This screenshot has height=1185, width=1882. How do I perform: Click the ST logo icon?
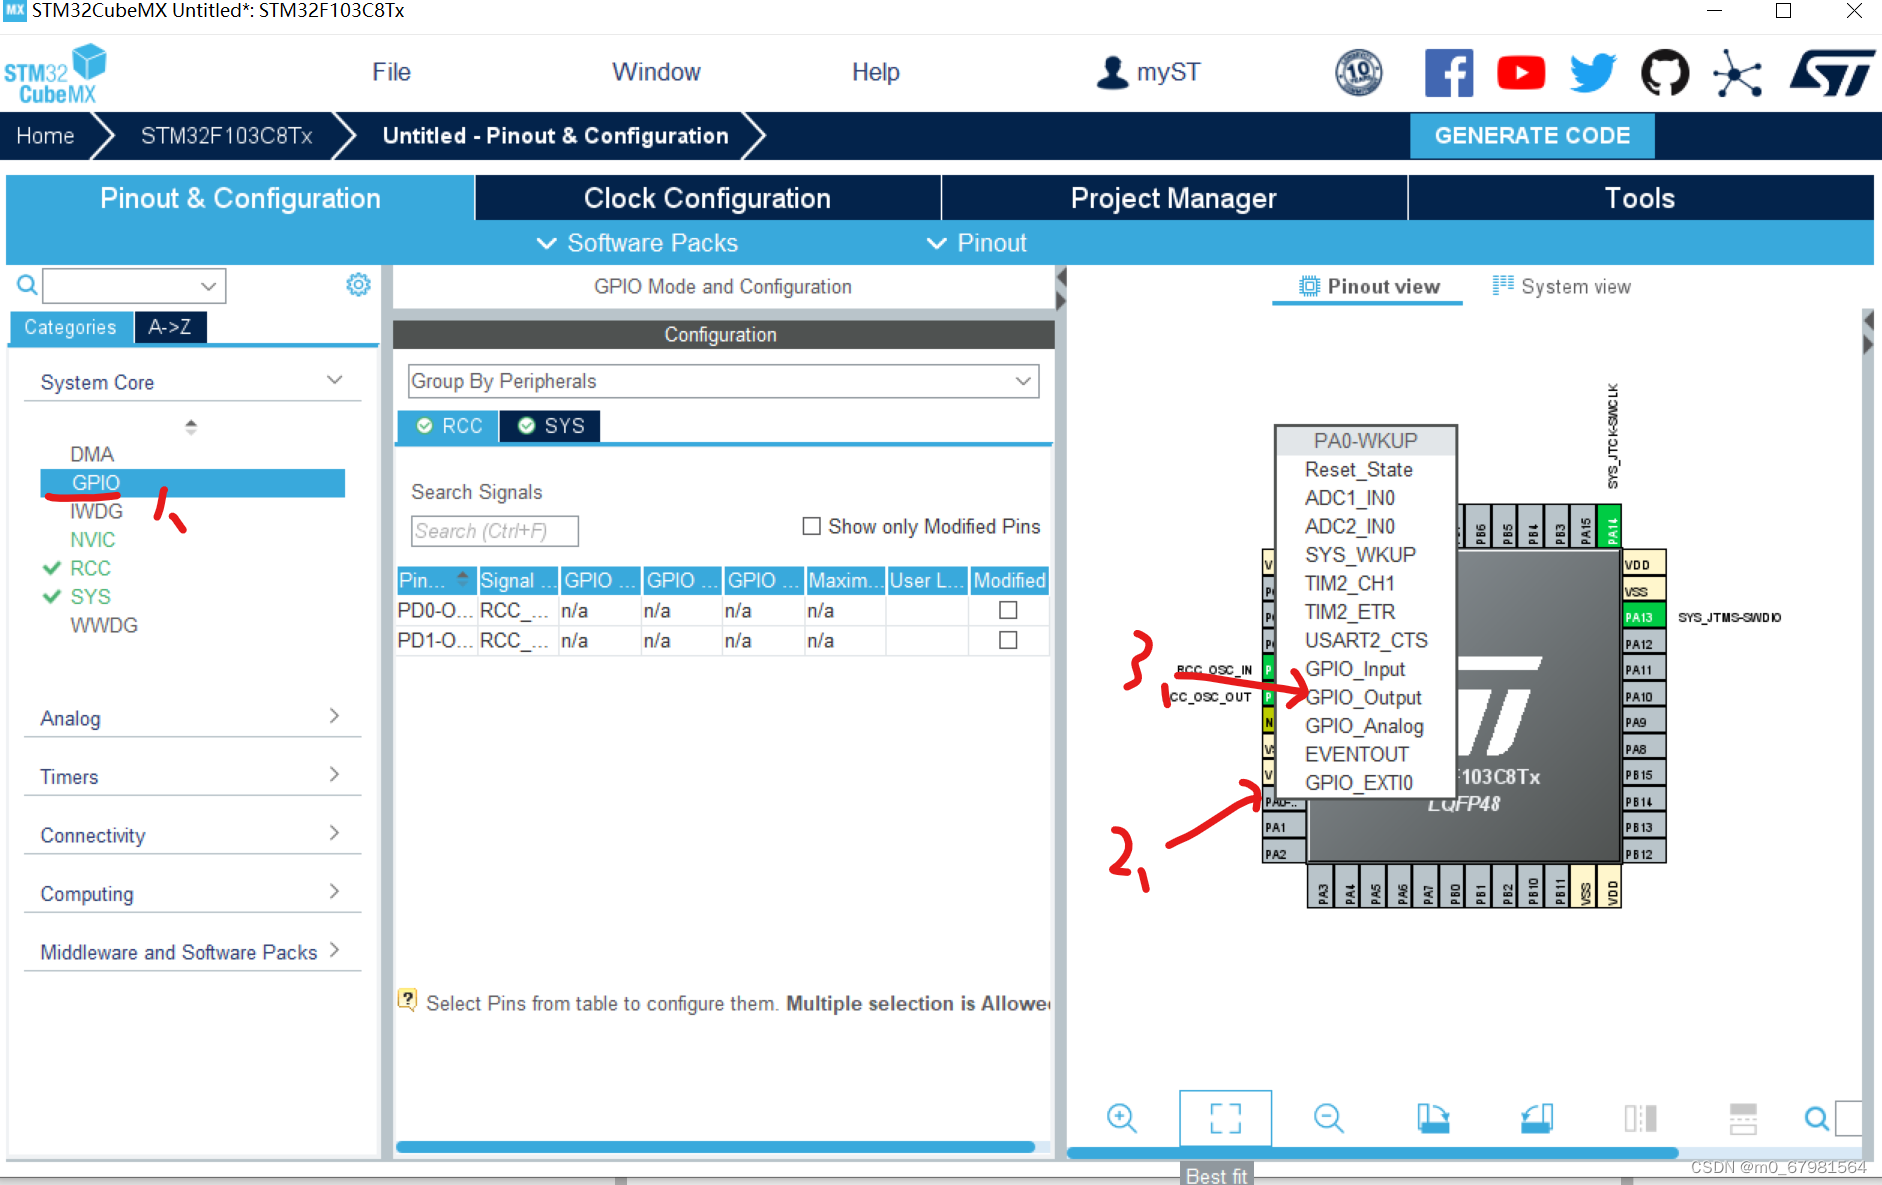1832,73
